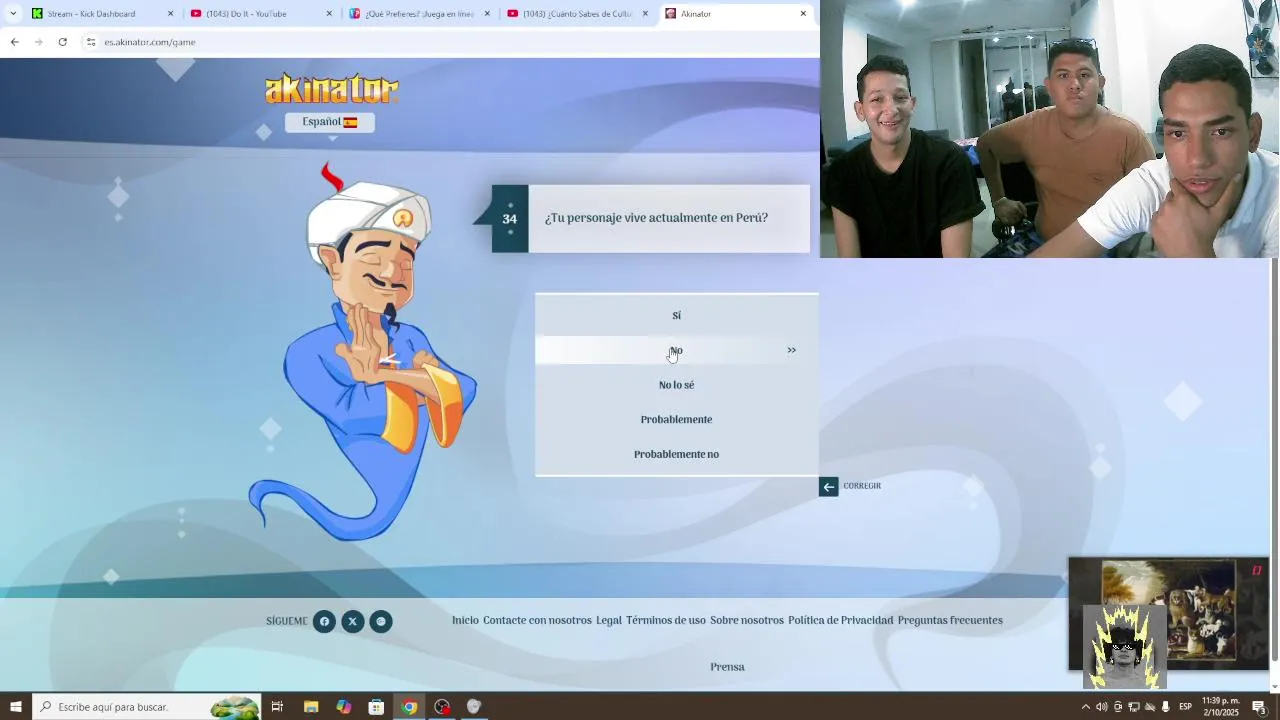
Task: Open Akinator's X (Twitter) icon
Action: pyautogui.click(x=352, y=621)
